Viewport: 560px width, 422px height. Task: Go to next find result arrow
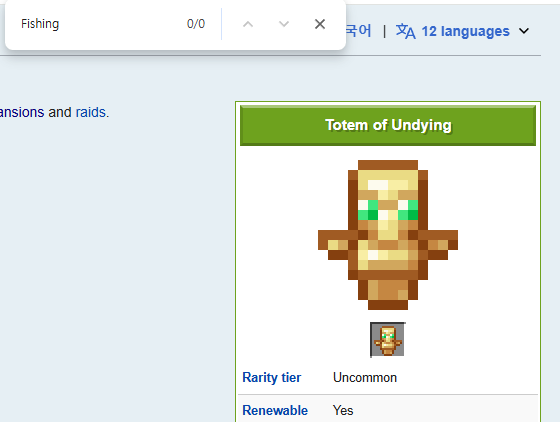tap(284, 24)
